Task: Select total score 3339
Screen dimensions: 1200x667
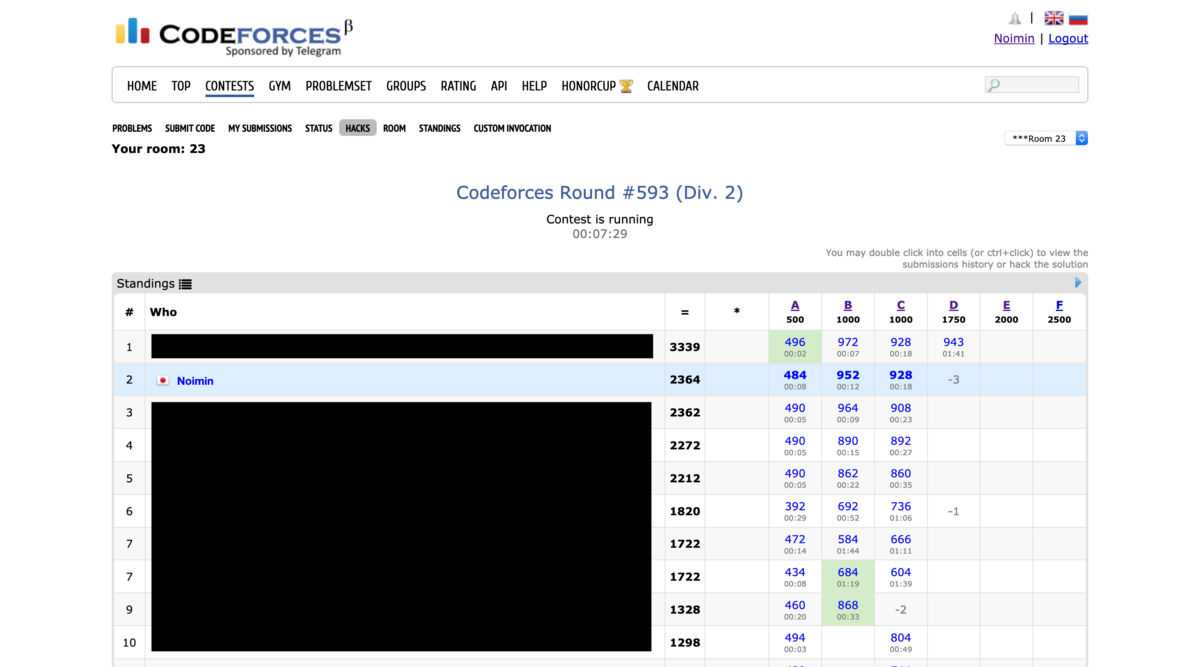Action: pyautogui.click(x=685, y=347)
